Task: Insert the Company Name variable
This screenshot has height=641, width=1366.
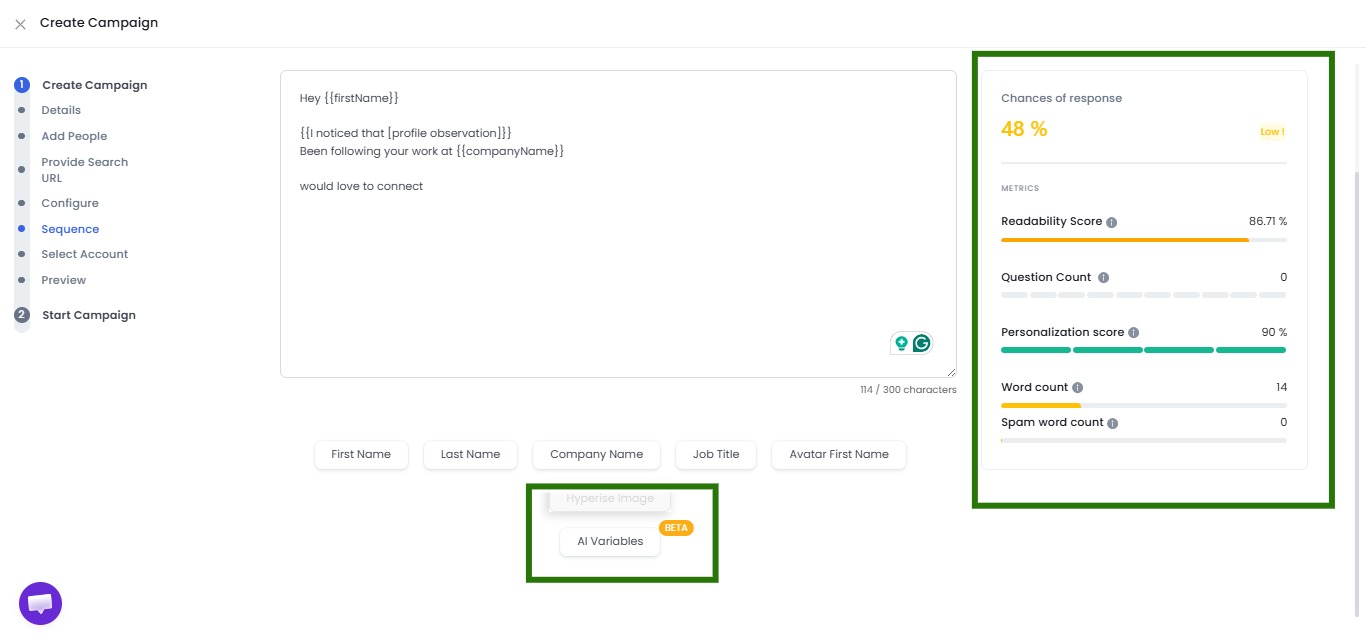Action: tap(596, 454)
